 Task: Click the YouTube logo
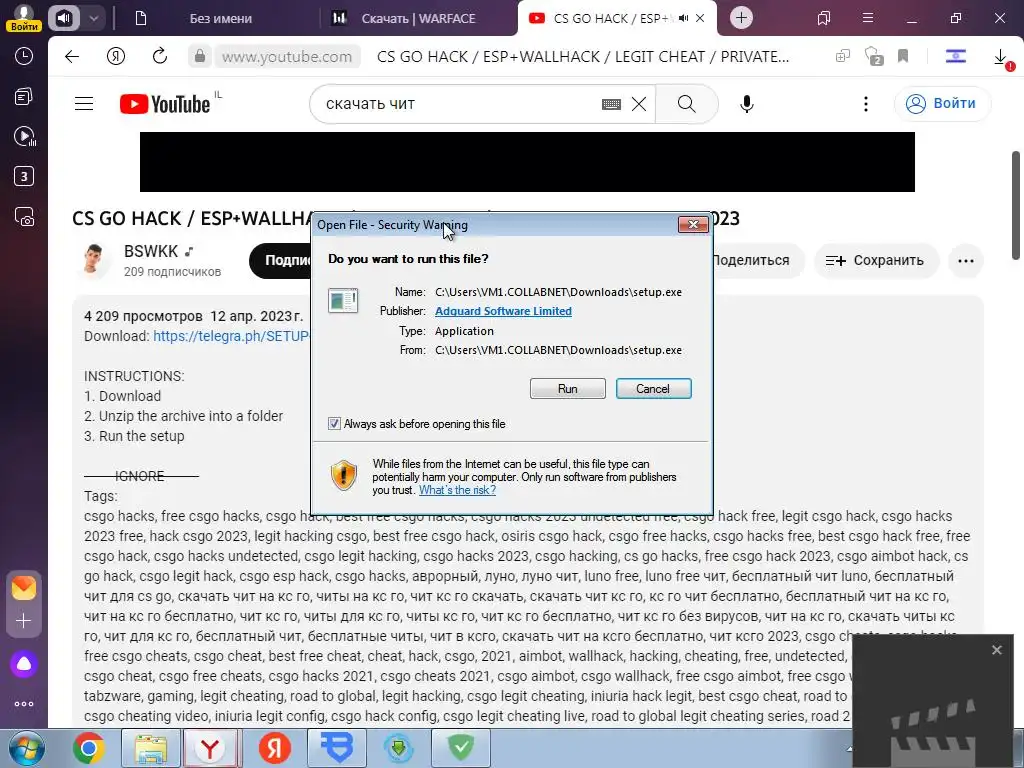165,104
